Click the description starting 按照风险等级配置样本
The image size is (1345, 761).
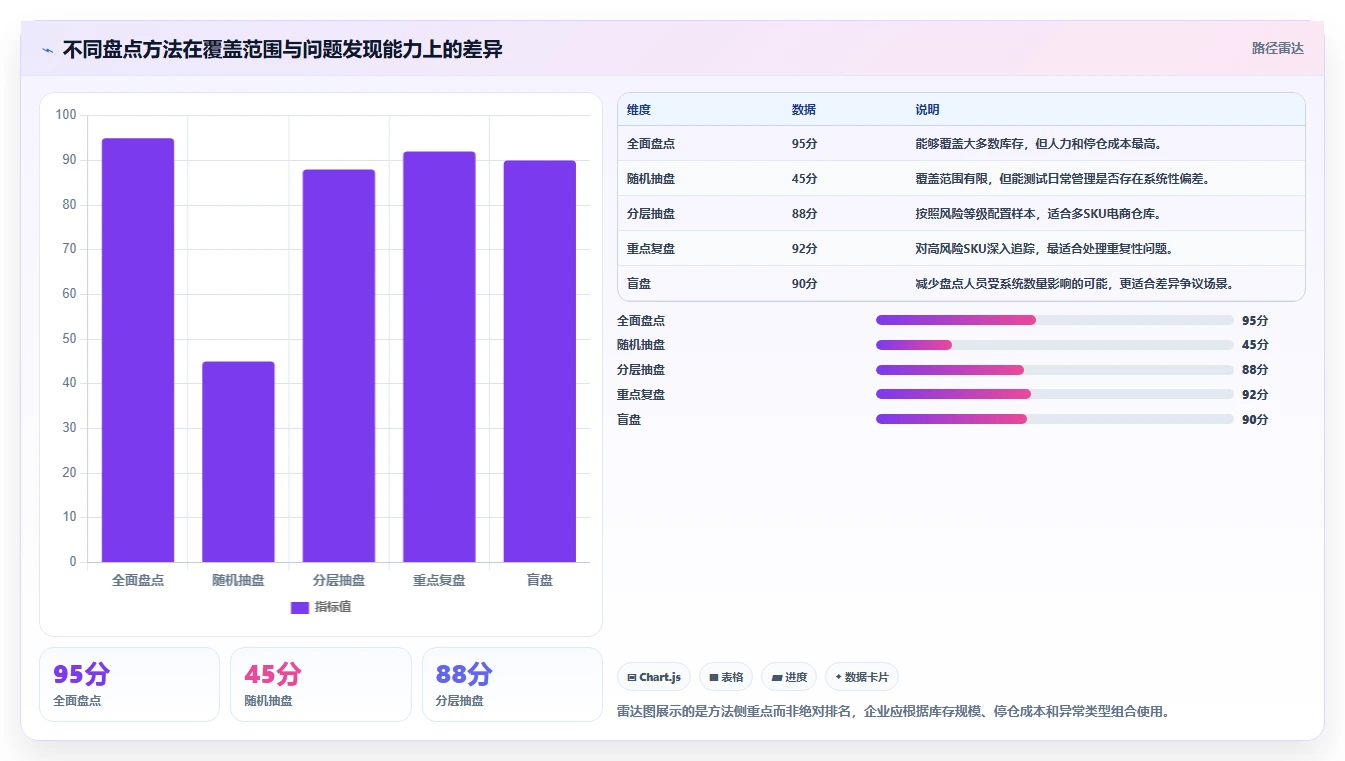(1038, 214)
